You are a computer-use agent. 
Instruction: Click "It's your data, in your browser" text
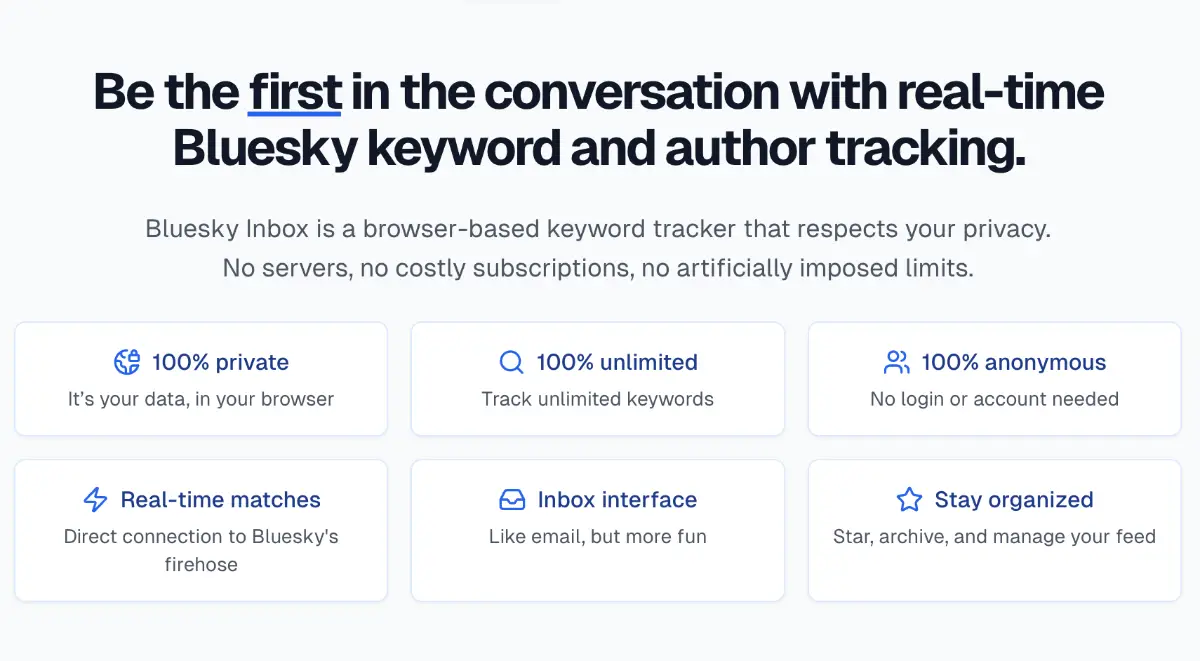tap(201, 399)
